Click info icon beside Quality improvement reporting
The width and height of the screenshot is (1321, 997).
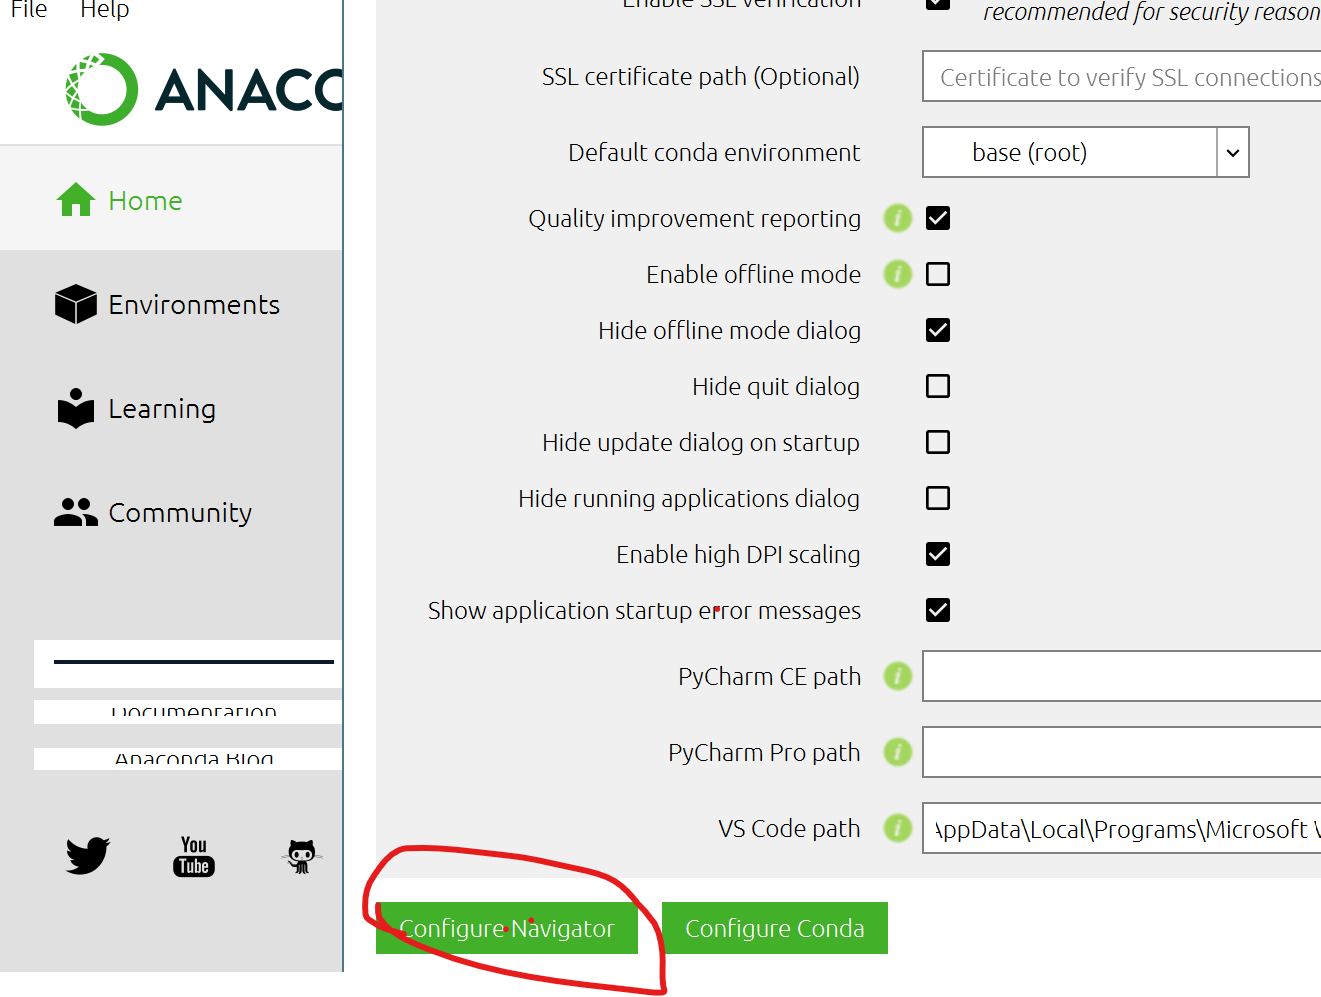pos(898,218)
